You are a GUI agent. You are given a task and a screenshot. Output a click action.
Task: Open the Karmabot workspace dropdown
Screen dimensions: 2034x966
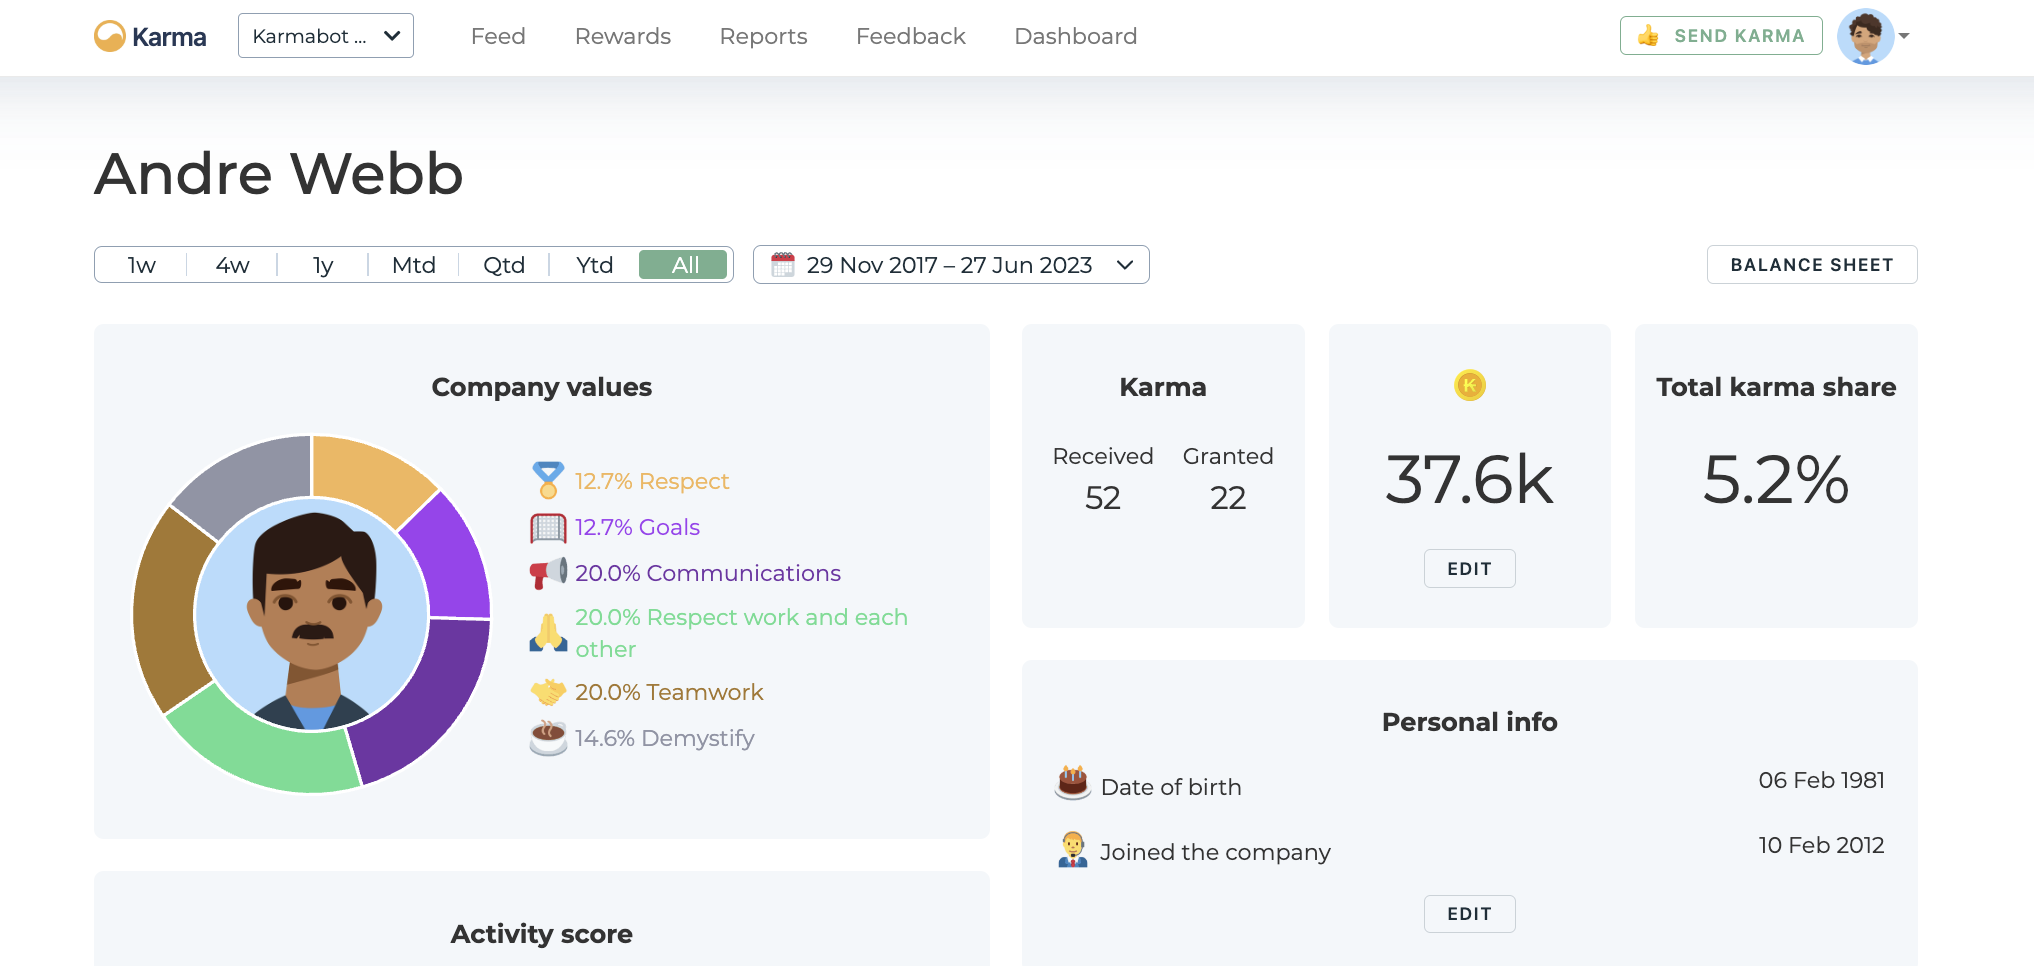coord(325,35)
